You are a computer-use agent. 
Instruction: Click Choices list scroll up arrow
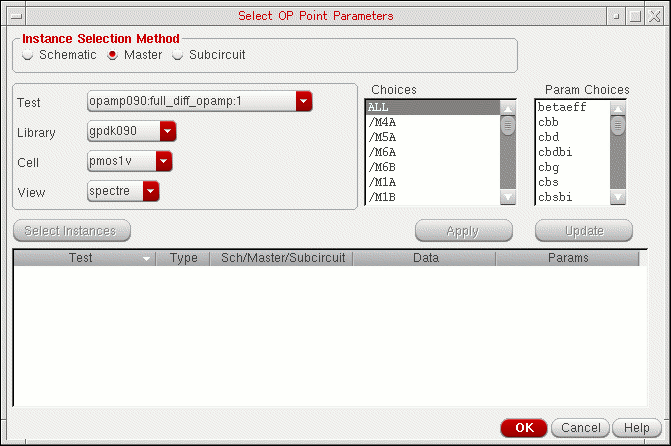pos(508,109)
